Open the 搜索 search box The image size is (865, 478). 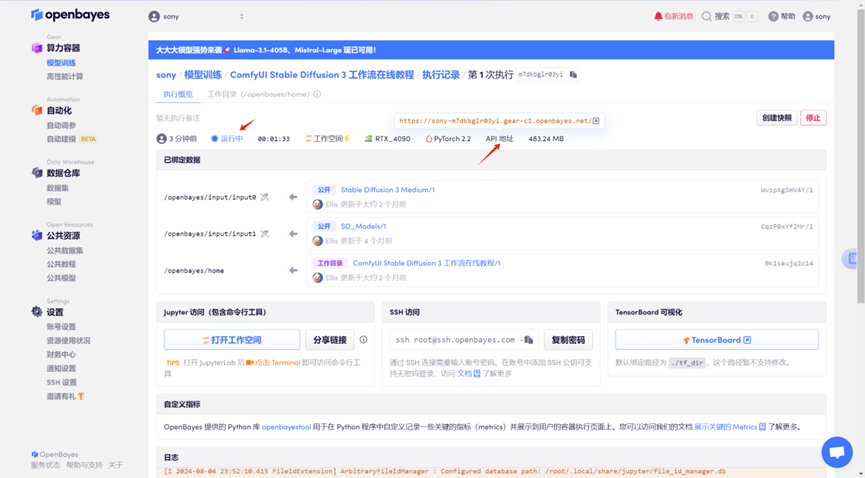point(729,17)
